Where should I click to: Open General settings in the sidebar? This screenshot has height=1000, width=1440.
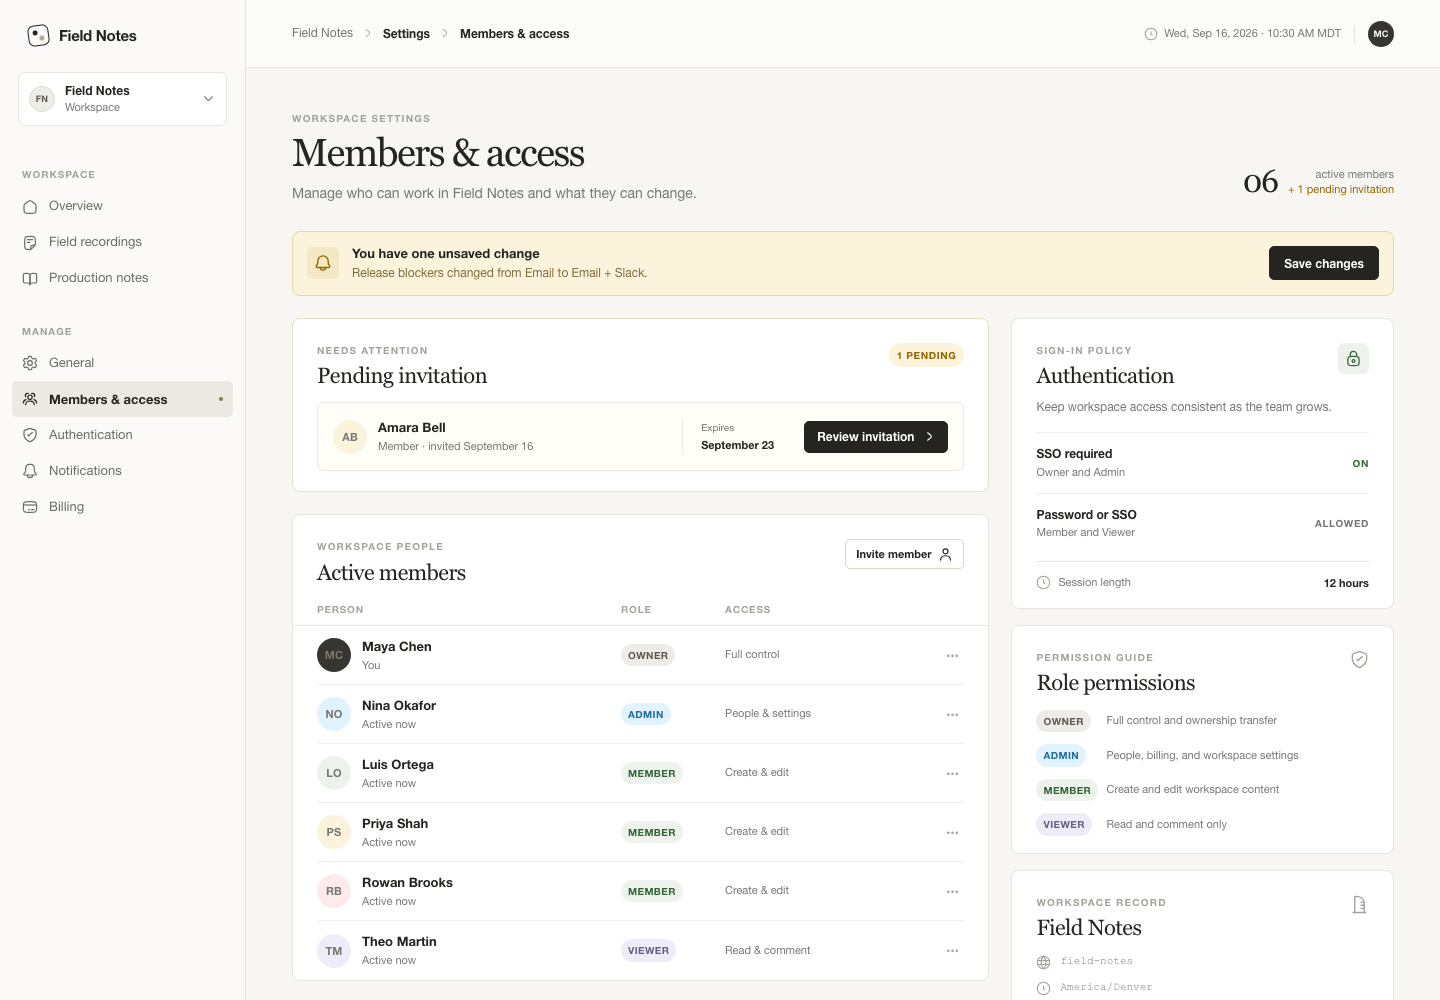pyautogui.click(x=122, y=363)
